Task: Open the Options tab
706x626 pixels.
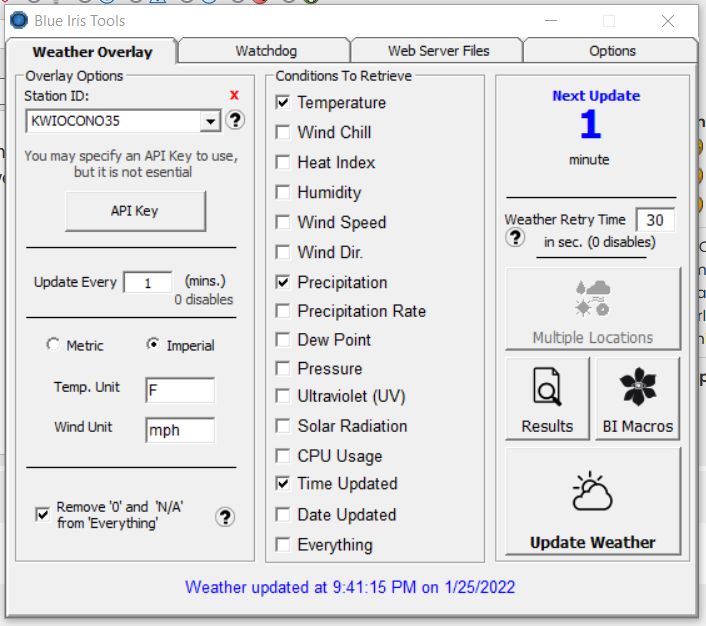Action: 612,51
